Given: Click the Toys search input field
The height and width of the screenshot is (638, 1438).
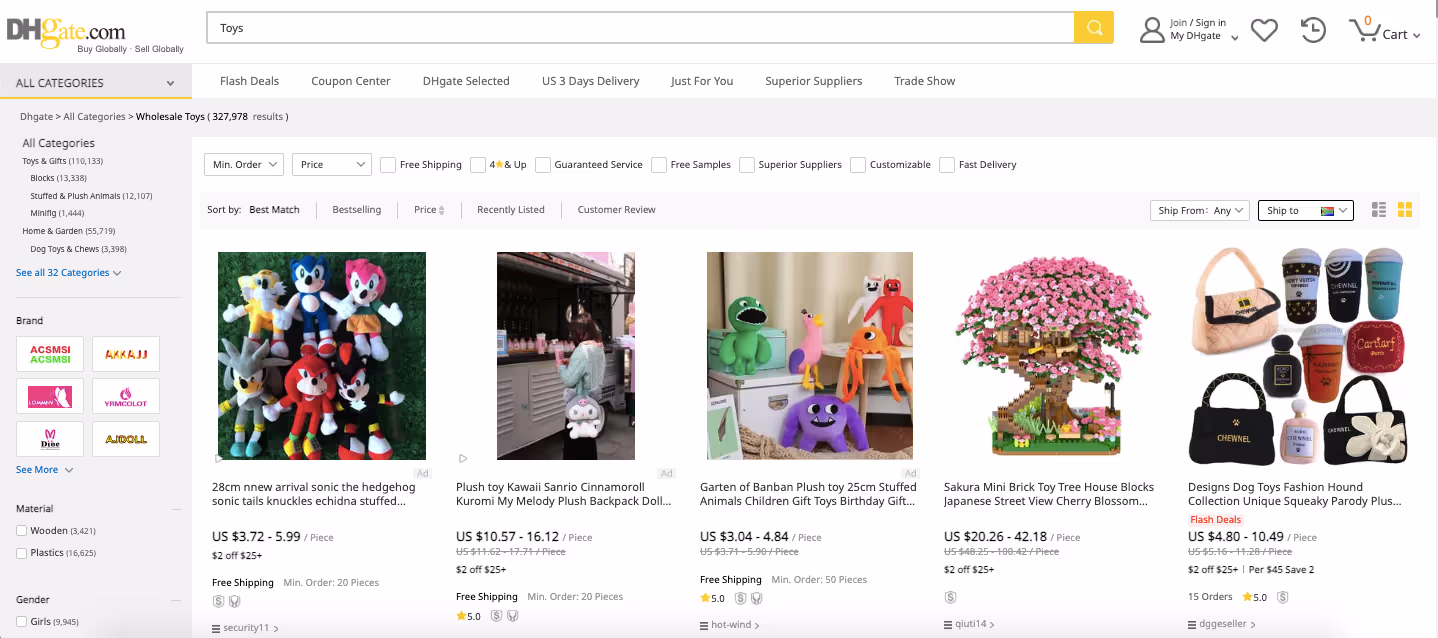Looking at the screenshot, I should coord(640,28).
